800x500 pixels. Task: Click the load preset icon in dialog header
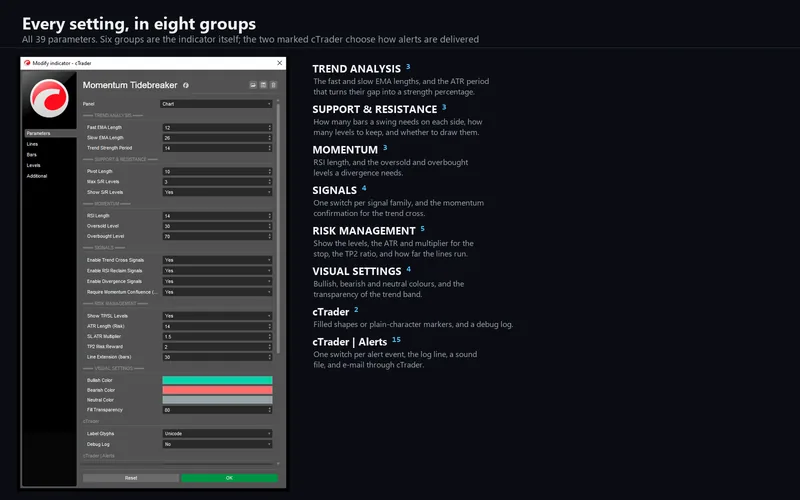click(x=253, y=85)
